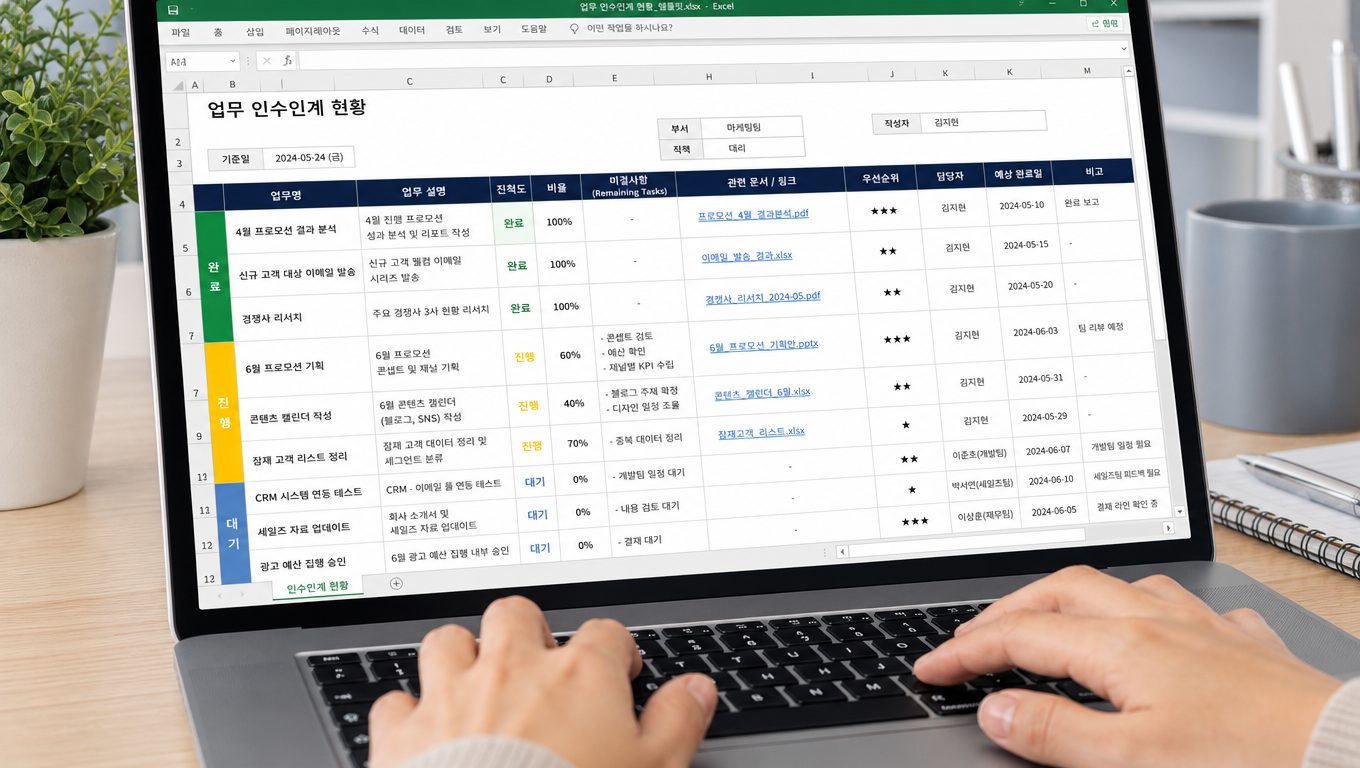Click the vertical scrollbar up arrow
1360x768 pixels.
pos(1129,72)
